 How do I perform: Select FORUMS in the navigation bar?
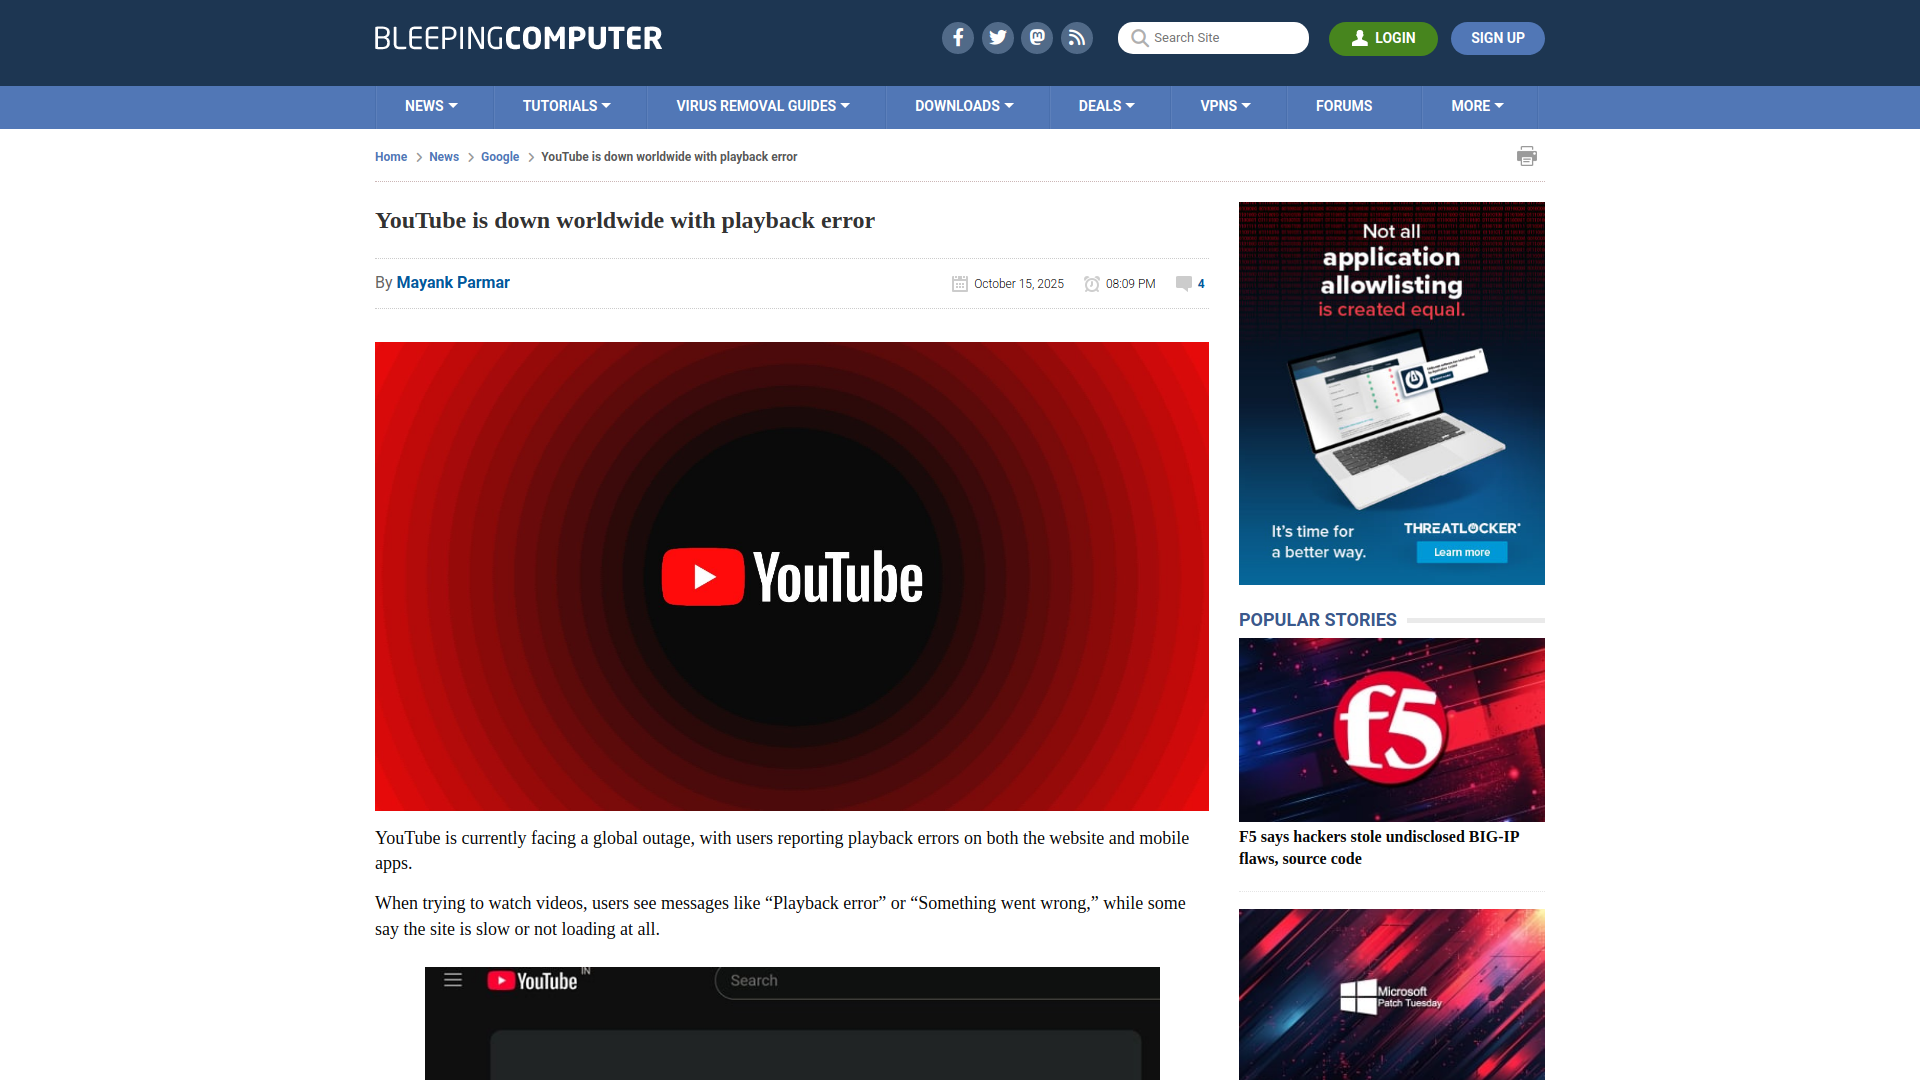point(1344,106)
